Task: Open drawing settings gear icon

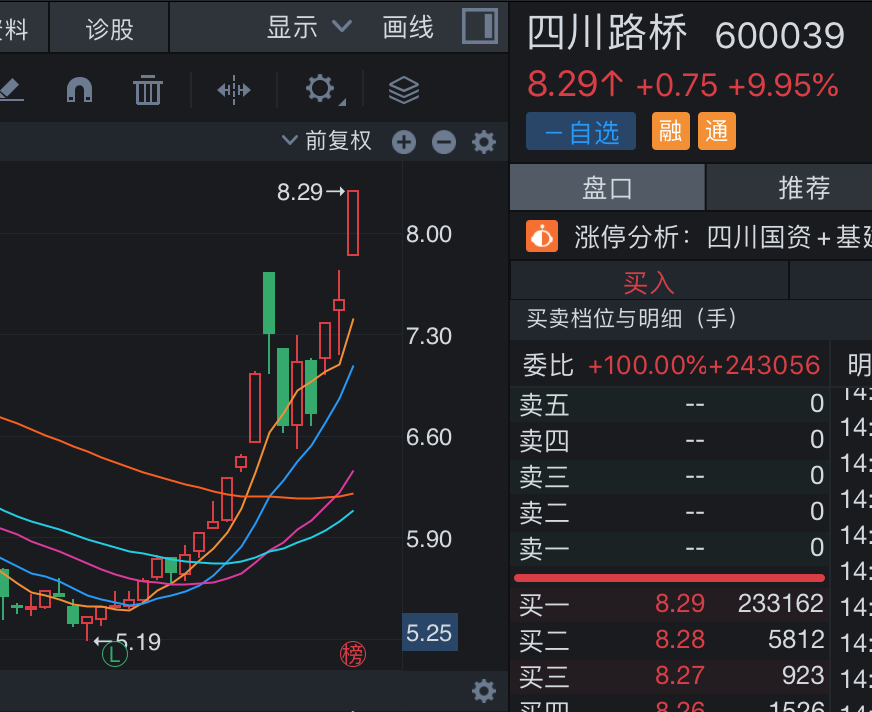Action: click(322, 89)
